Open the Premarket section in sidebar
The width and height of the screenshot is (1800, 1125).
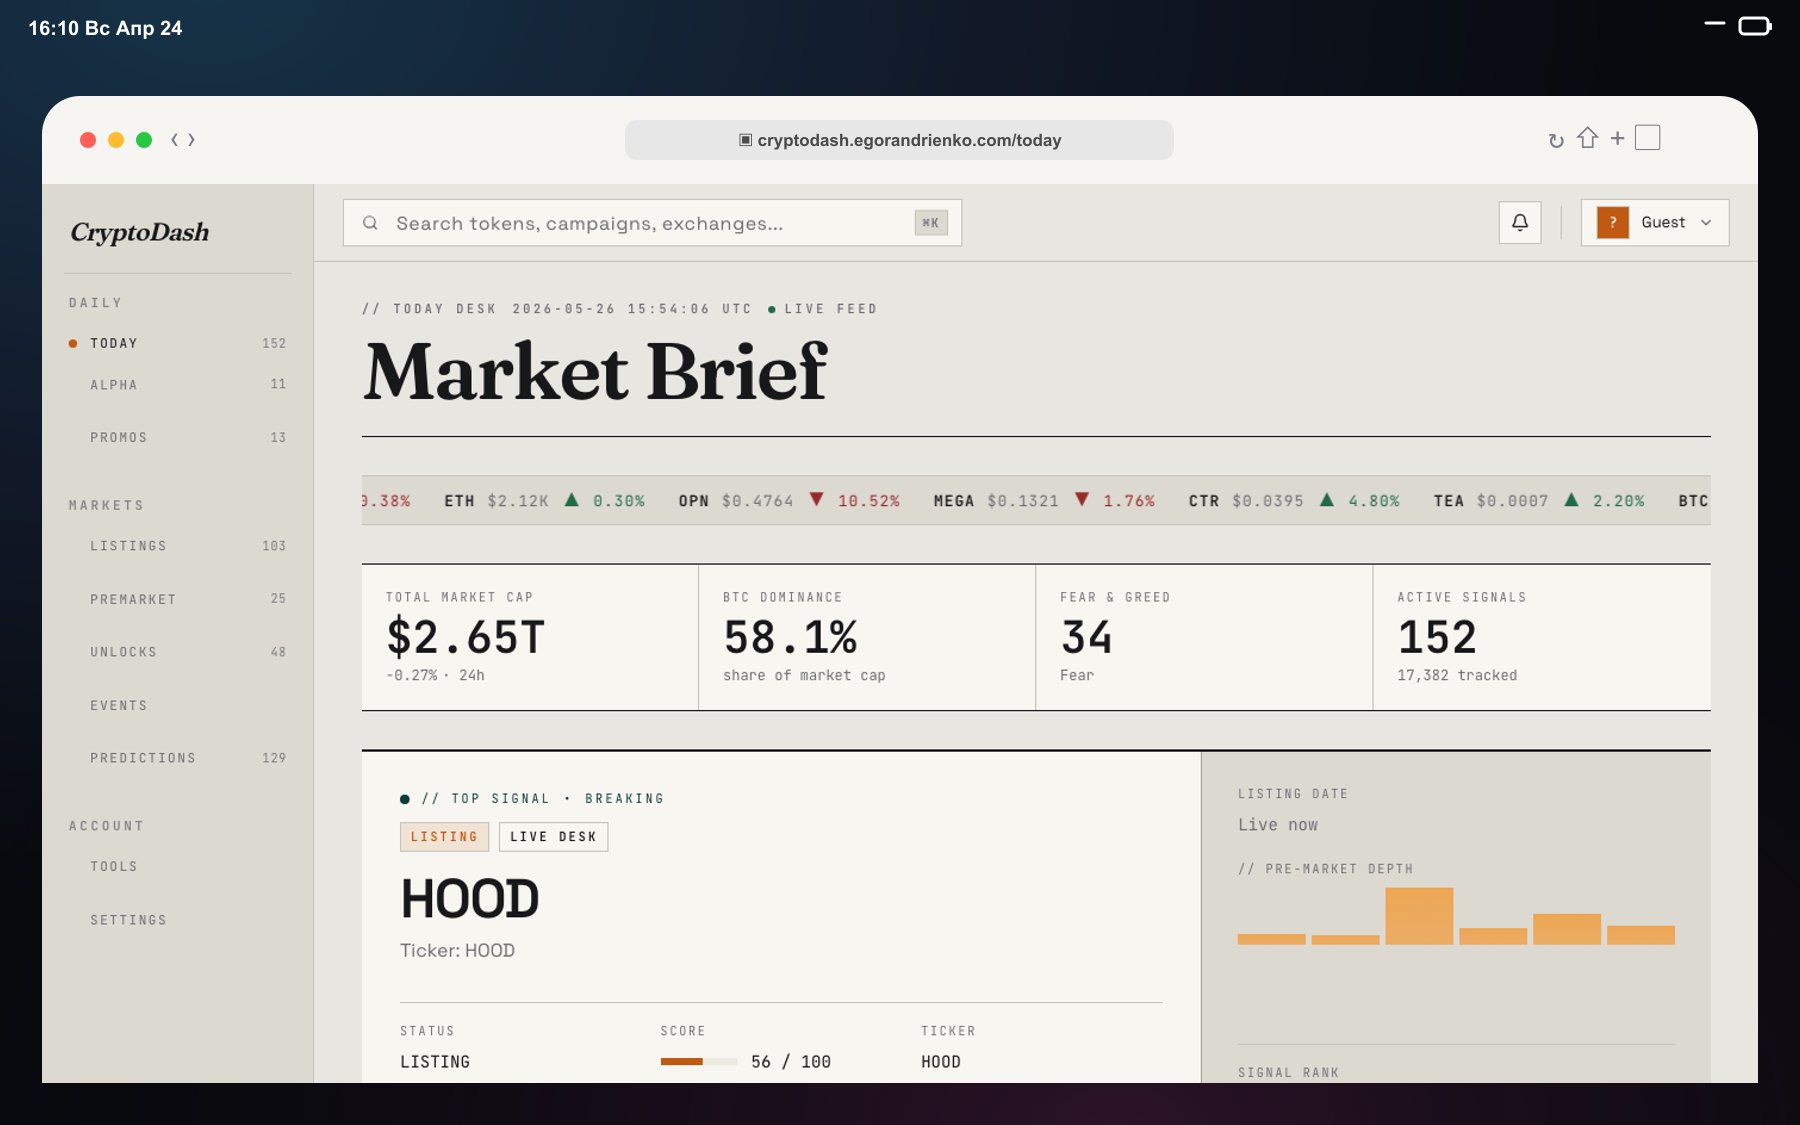[x=178, y=599]
